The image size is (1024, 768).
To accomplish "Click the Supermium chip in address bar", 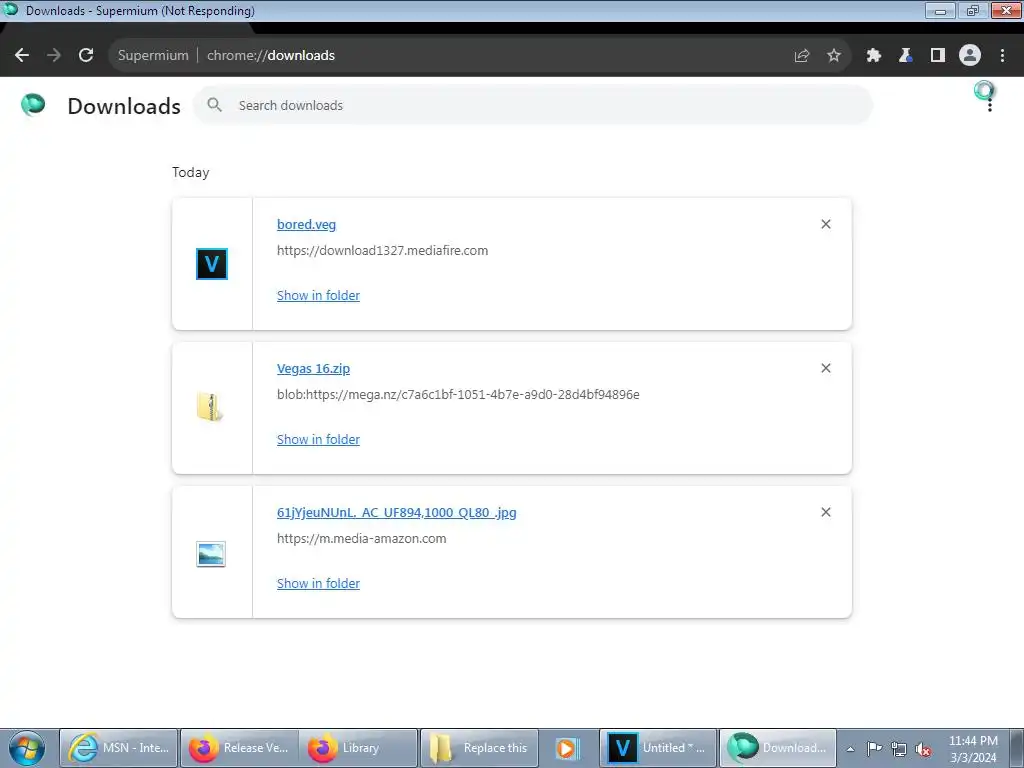I will tap(153, 56).
